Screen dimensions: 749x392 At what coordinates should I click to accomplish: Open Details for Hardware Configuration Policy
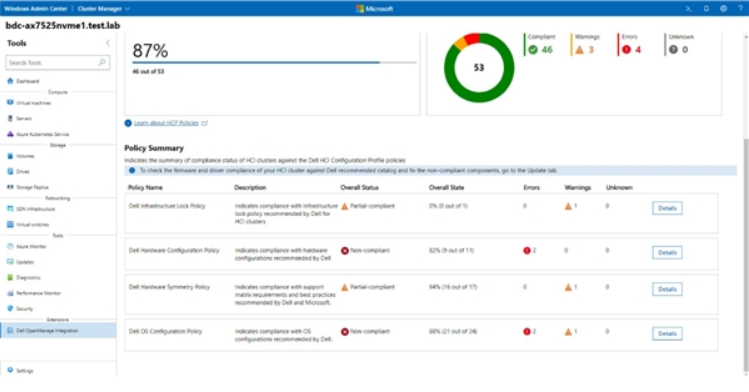pos(667,253)
